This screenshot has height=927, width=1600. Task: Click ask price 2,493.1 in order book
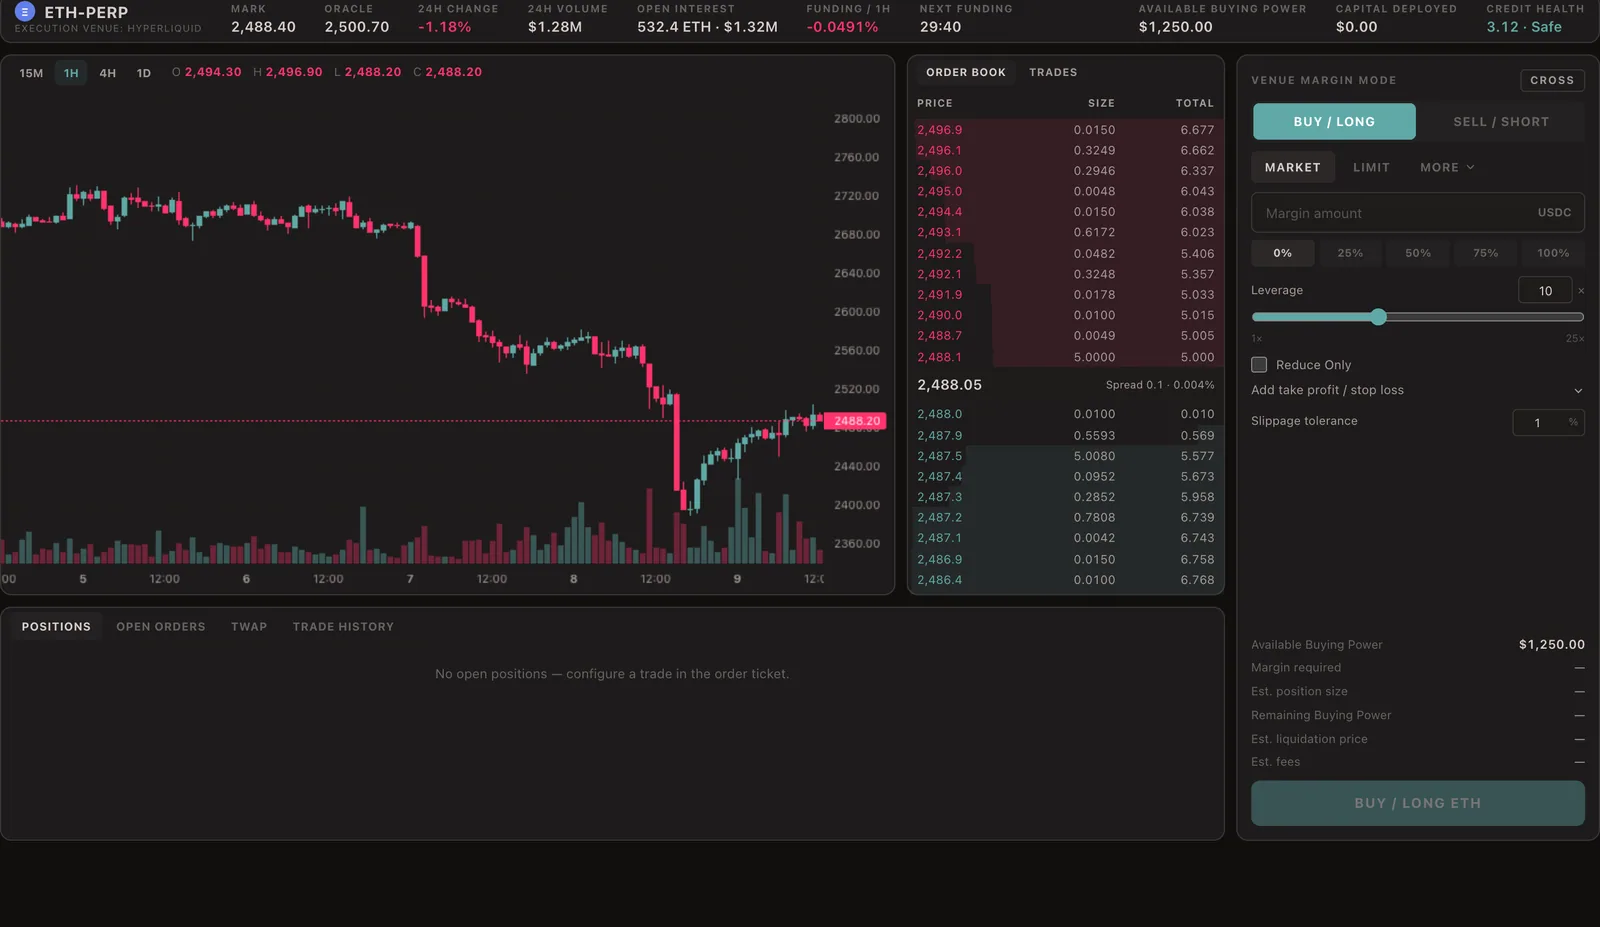tap(940, 233)
